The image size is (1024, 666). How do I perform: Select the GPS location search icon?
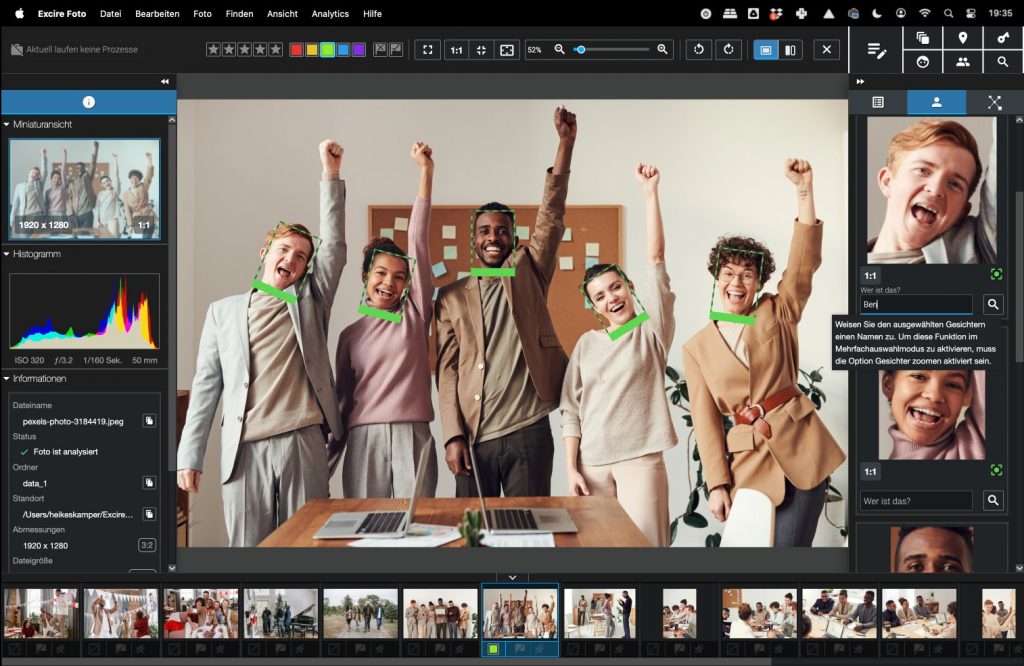[963, 40]
